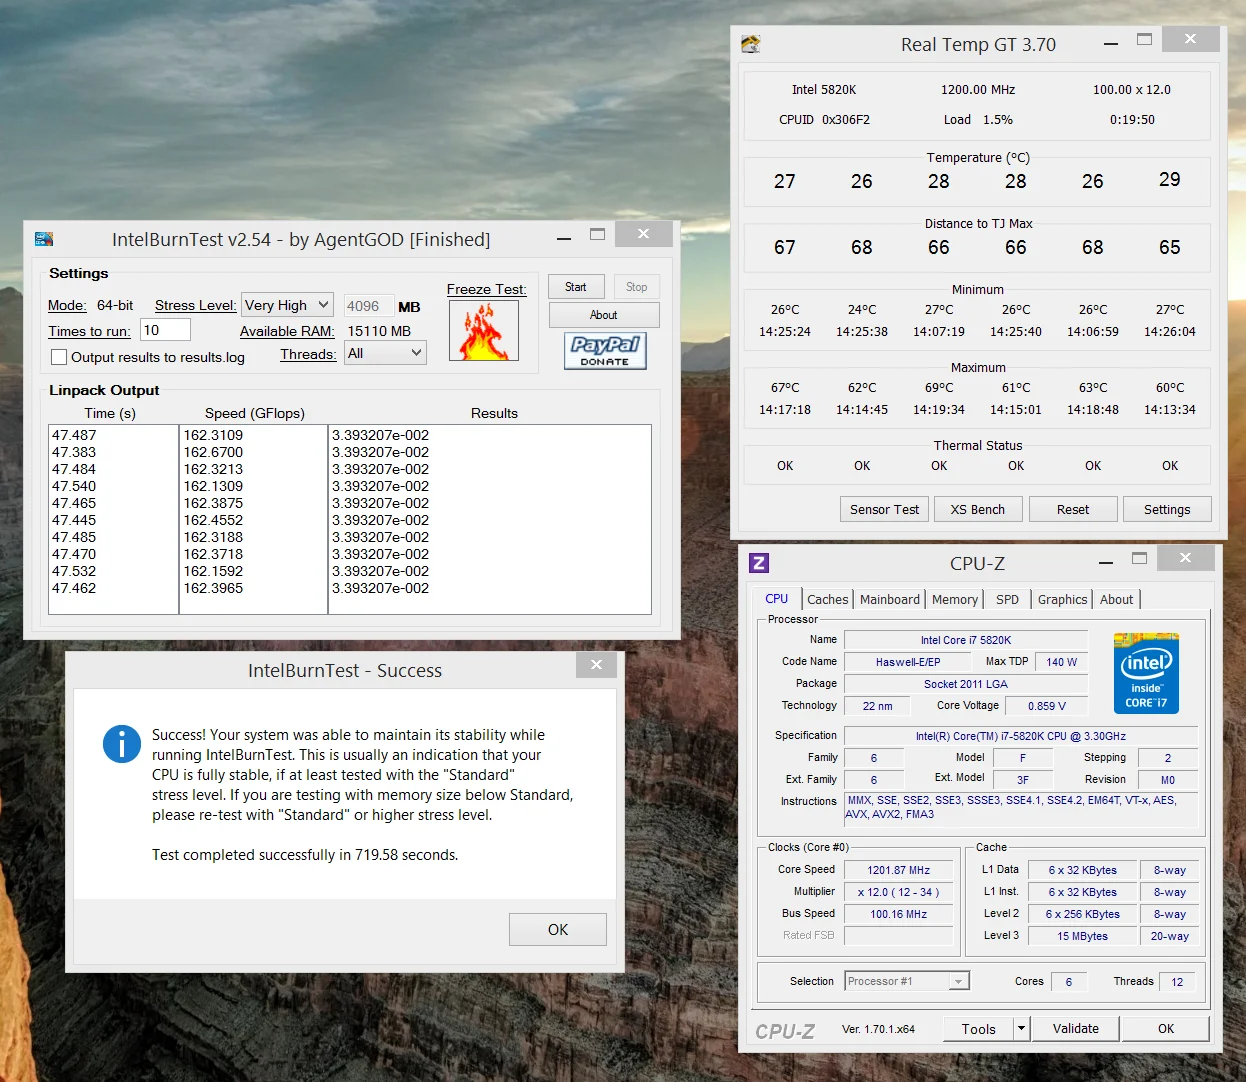Click the 4096 MB memory size field
This screenshot has width=1246, height=1082.
click(367, 306)
